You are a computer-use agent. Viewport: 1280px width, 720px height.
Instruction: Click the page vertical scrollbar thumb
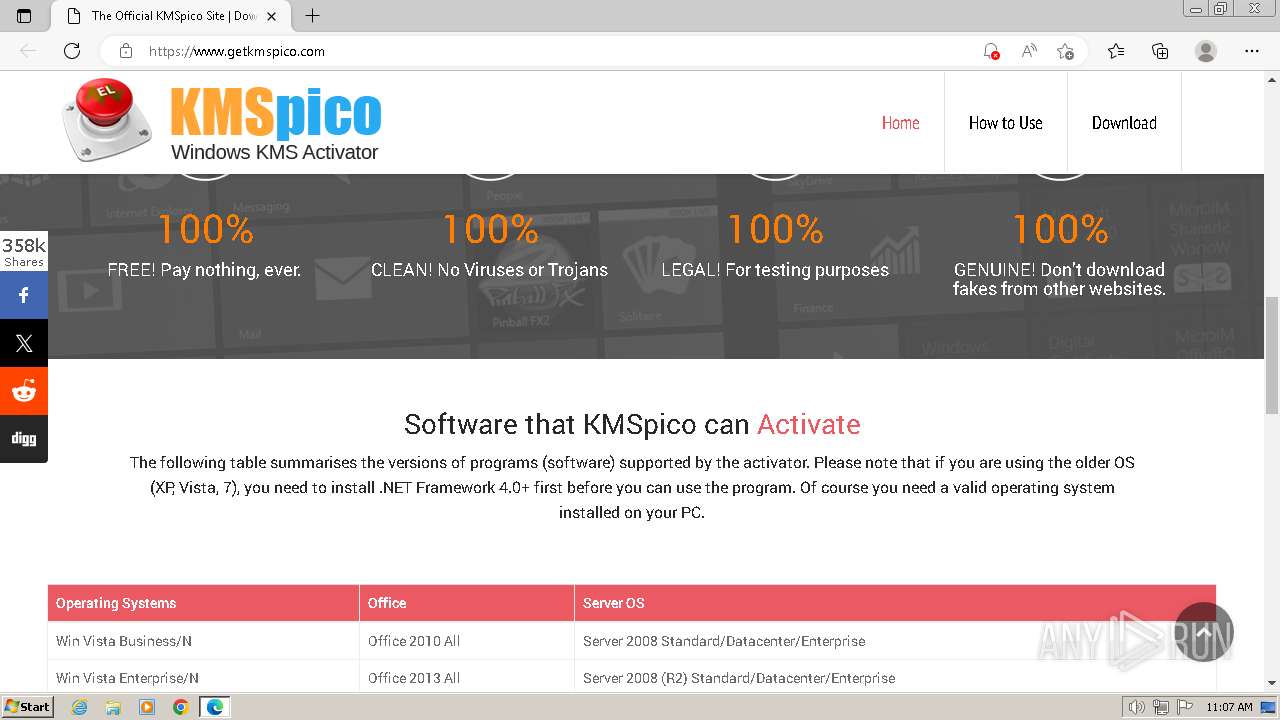pyautogui.click(x=1272, y=355)
